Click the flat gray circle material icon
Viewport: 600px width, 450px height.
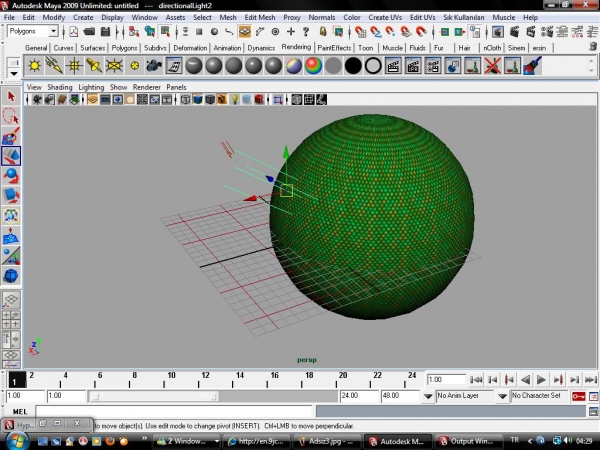tap(333, 65)
